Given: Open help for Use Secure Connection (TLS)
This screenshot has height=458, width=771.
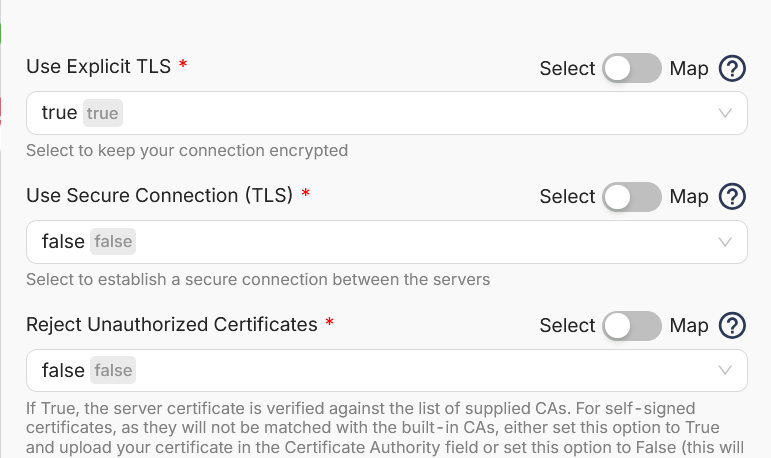Looking at the screenshot, I should point(732,197).
